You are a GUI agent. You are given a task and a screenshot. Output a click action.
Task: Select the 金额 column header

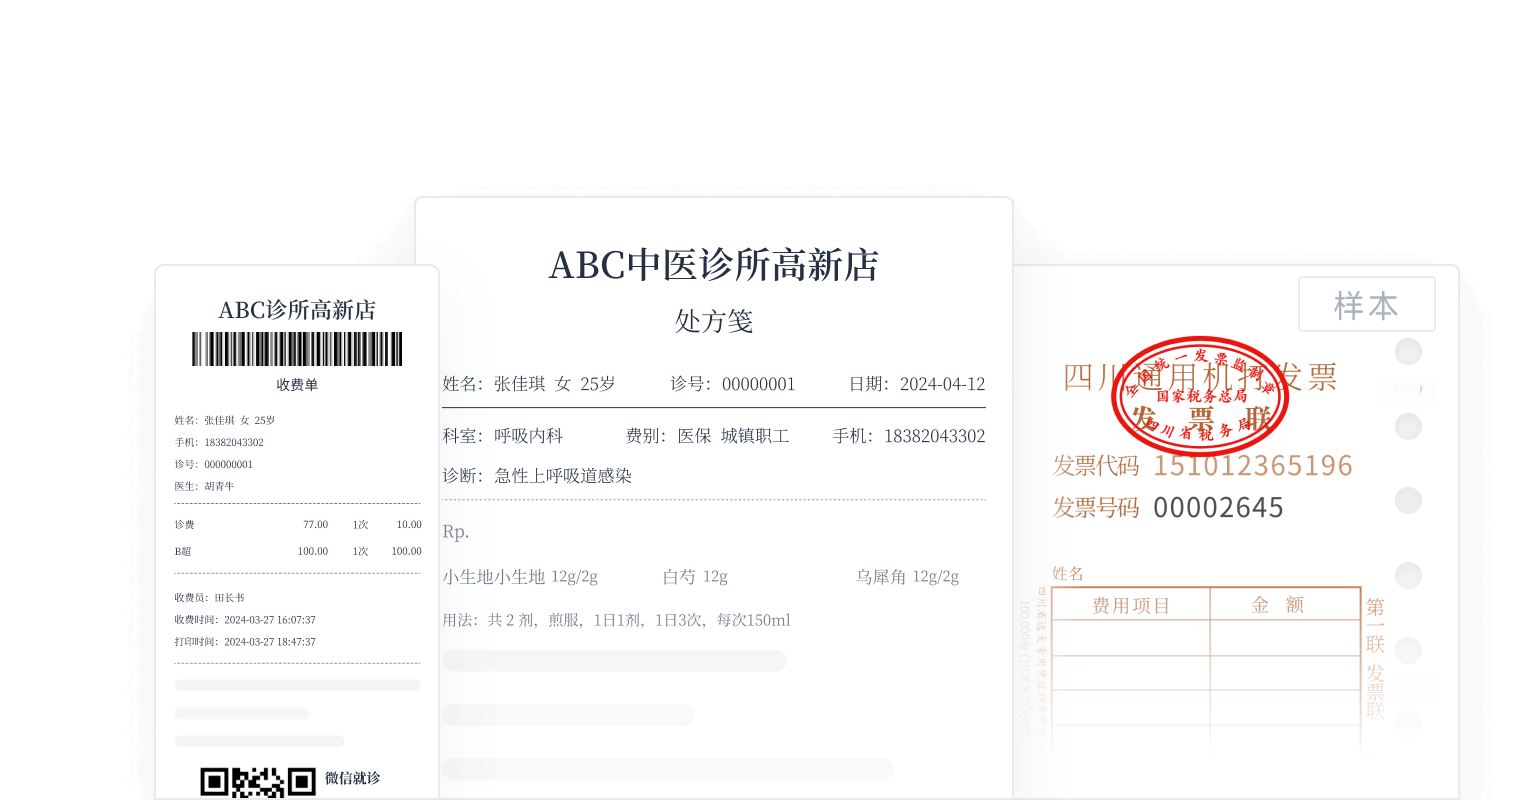[x=1278, y=605]
